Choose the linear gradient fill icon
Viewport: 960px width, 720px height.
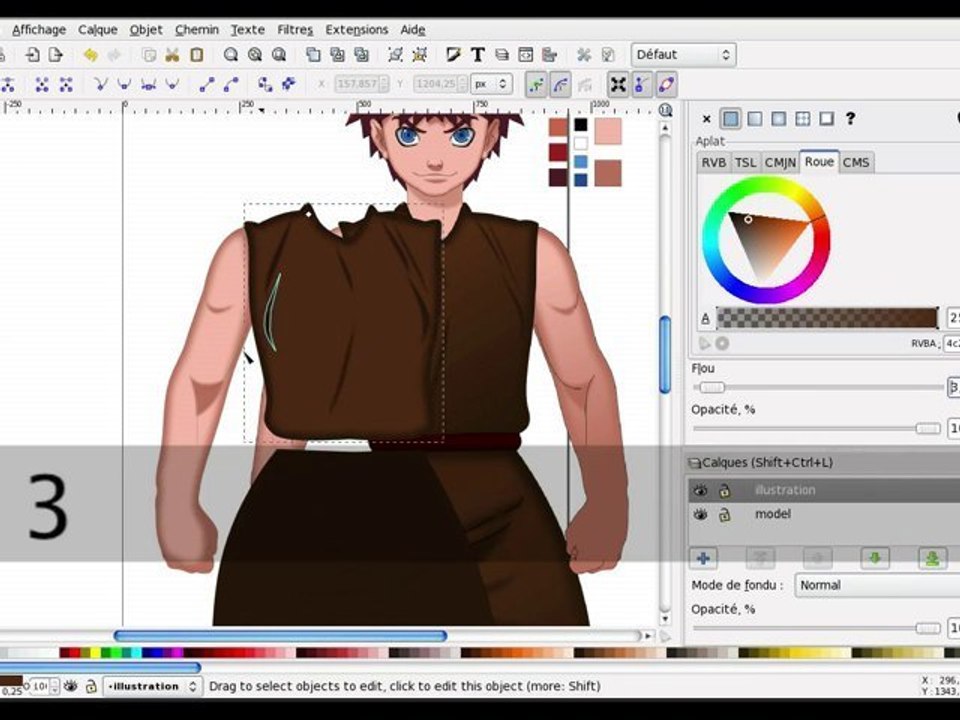coord(755,119)
